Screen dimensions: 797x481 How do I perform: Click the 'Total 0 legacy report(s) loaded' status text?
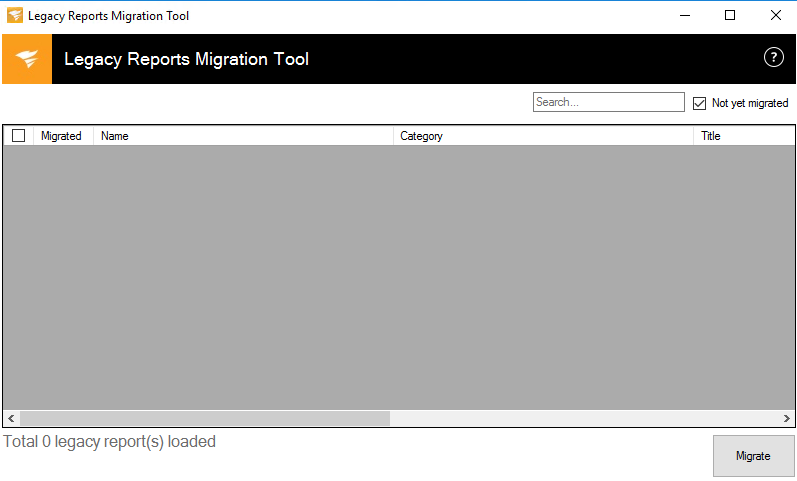click(109, 442)
